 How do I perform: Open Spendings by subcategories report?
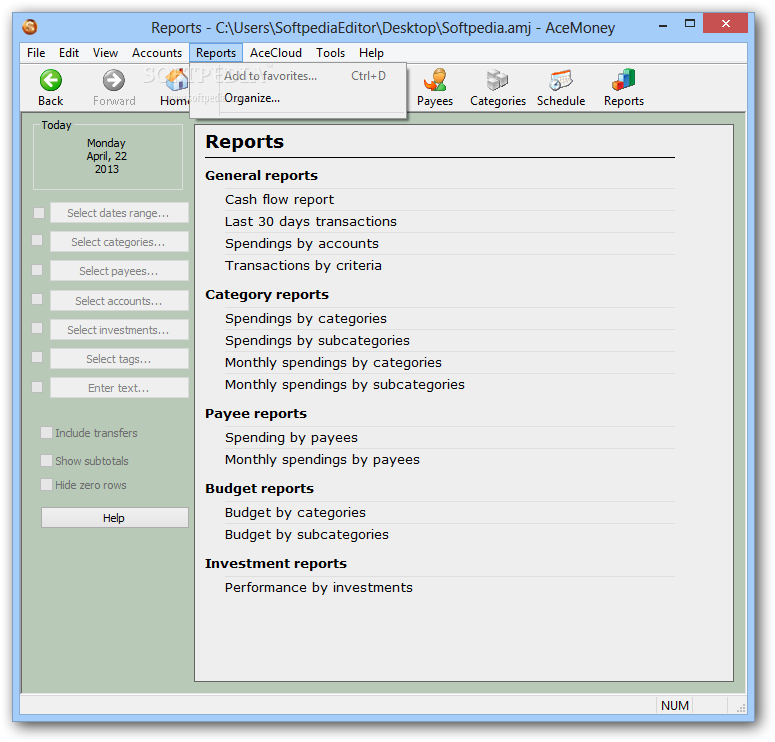(x=317, y=341)
